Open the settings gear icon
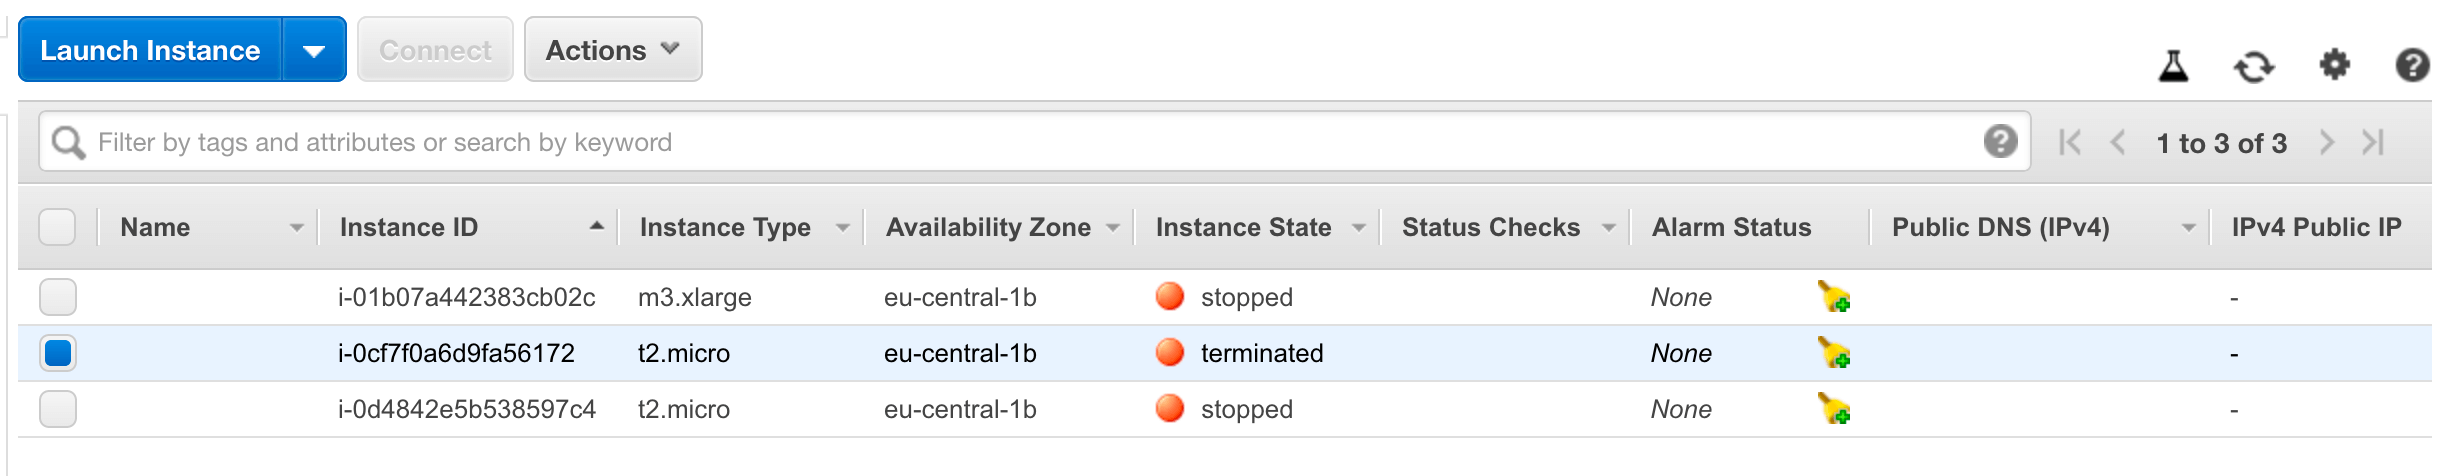The height and width of the screenshot is (476, 2452). [x=2334, y=66]
